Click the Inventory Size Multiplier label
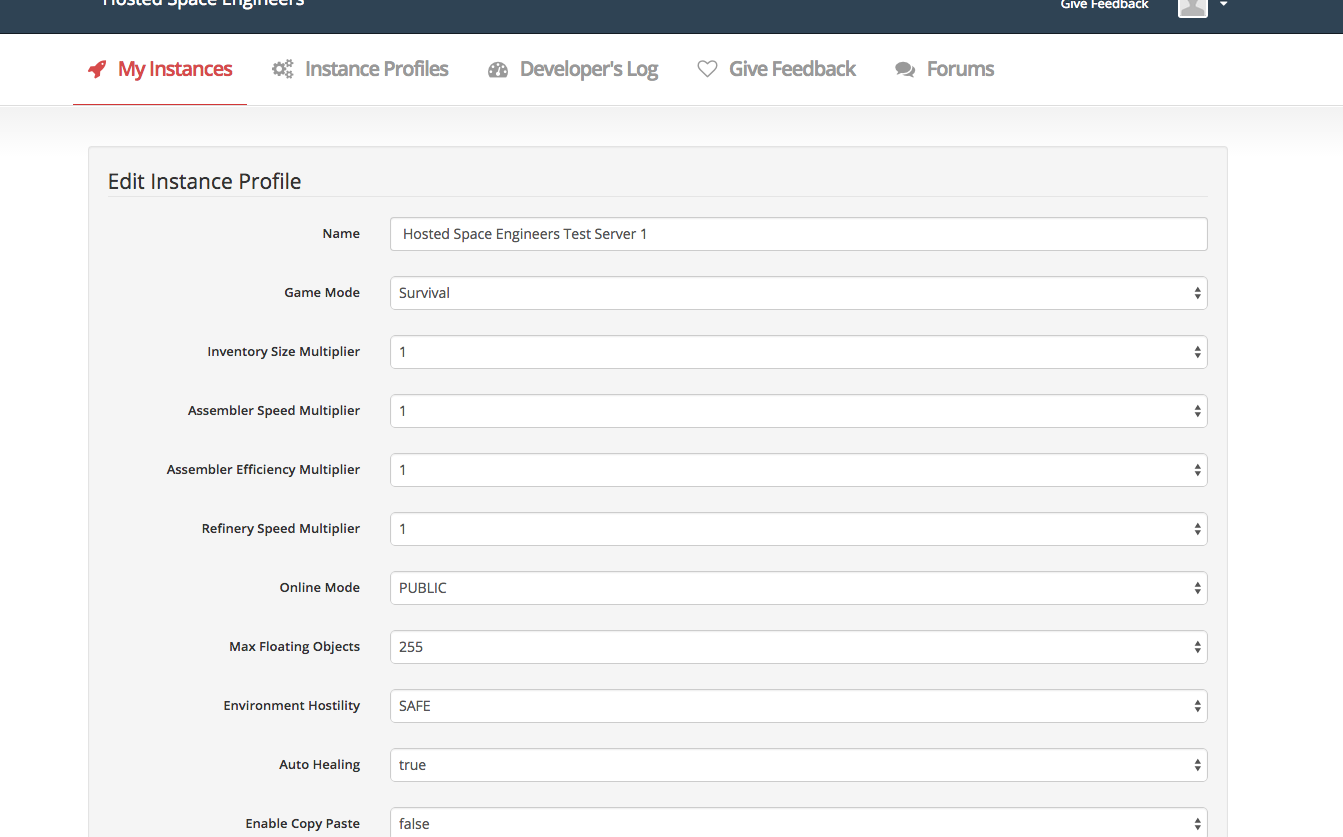This screenshot has height=837, width=1343. (x=284, y=352)
